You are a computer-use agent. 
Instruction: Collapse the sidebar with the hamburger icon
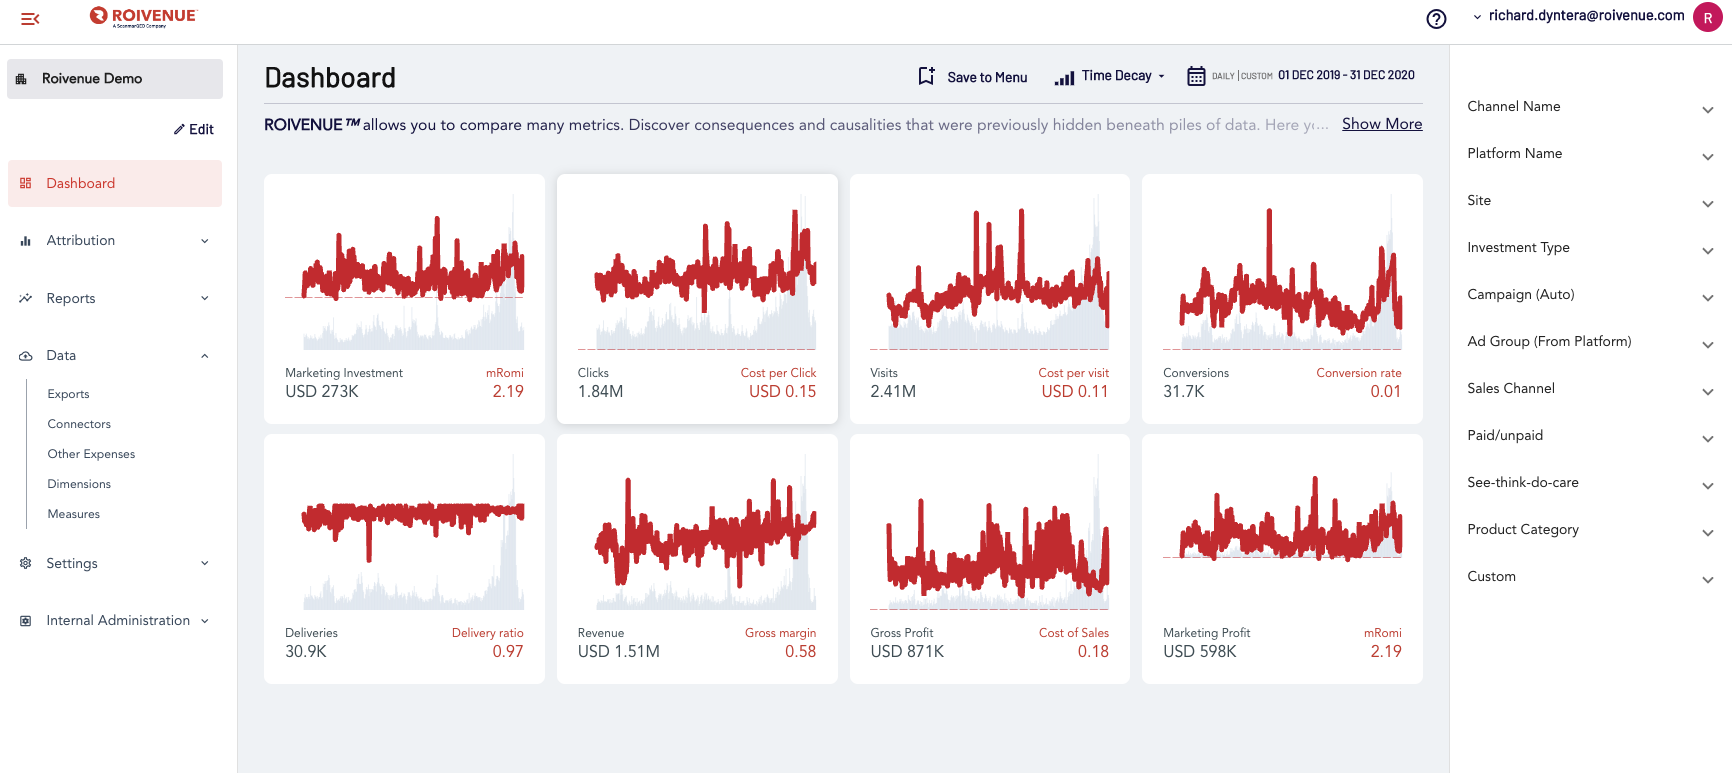point(30,19)
